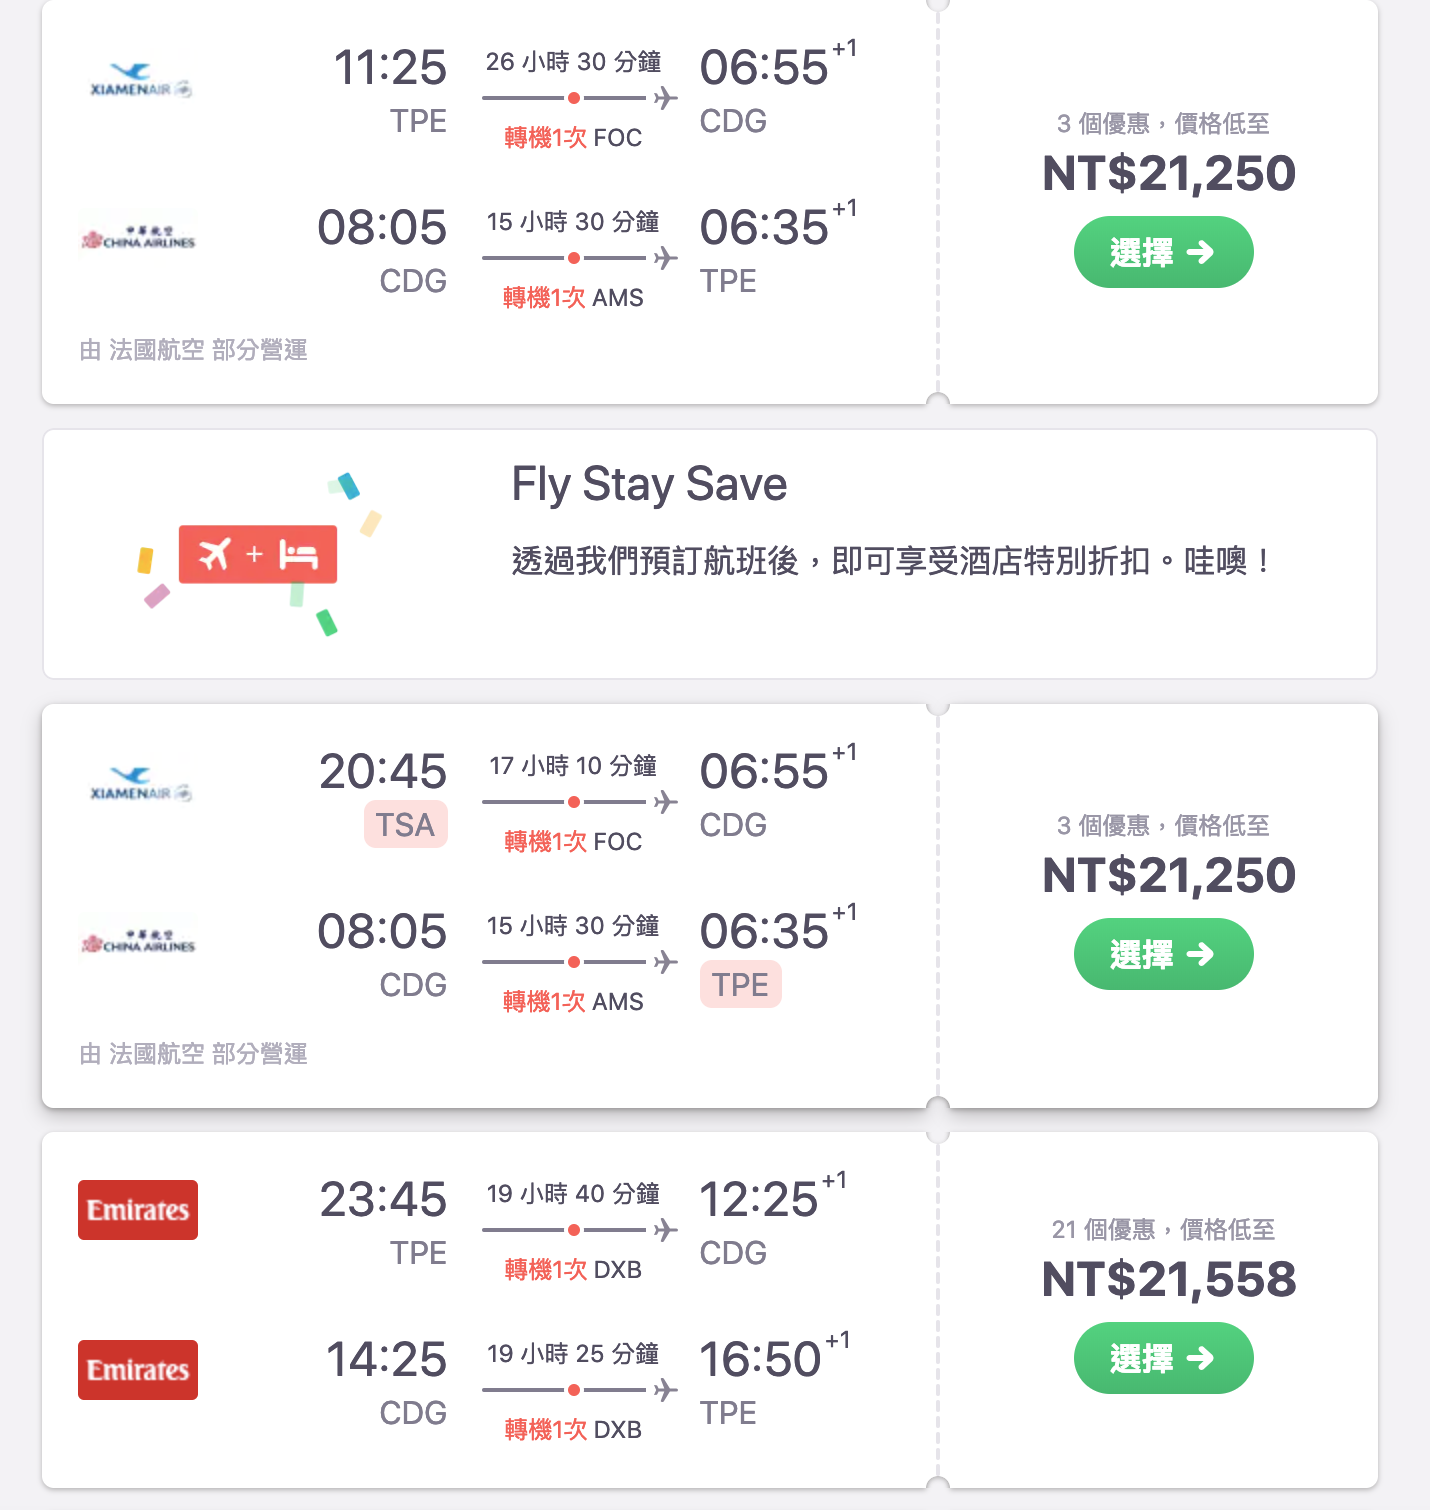Click the 由 法國航空 部分營運 note in first card
Image resolution: width=1430 pixels, height=1510 pixels.
pos(194,350)
